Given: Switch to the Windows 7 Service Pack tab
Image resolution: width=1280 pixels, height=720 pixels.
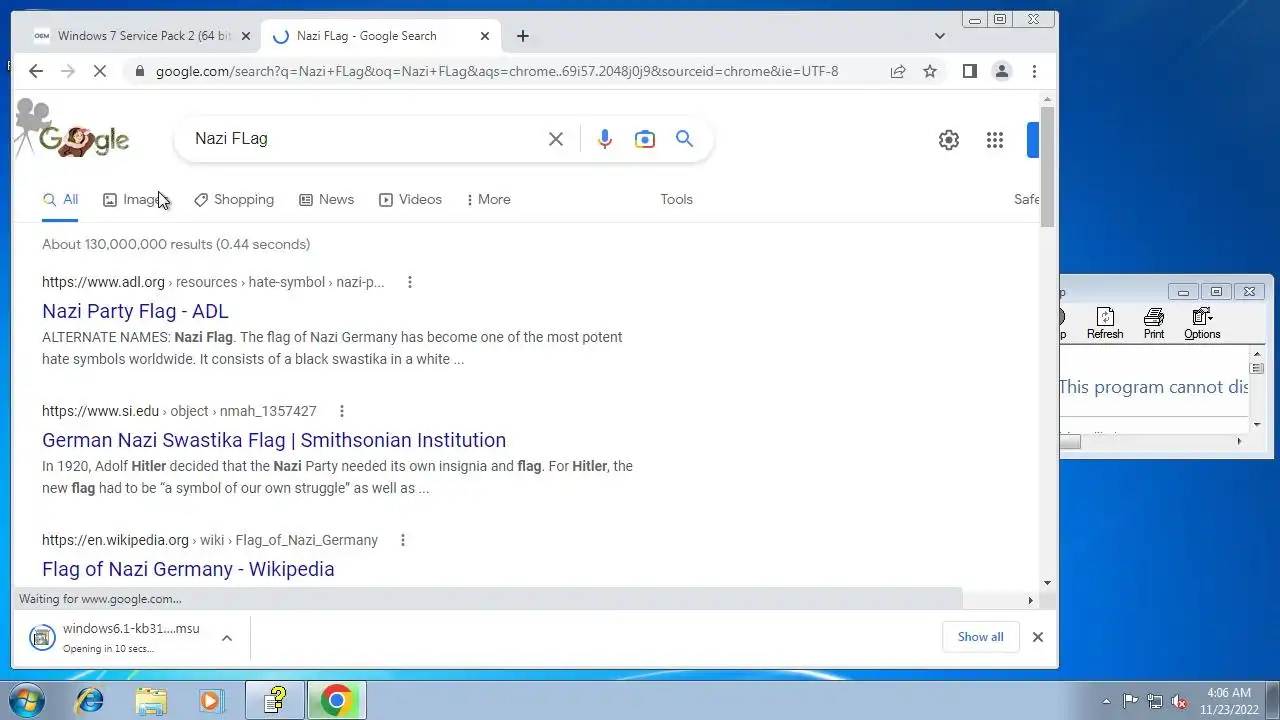Looking at the screenshot, I should pyautogui.click(x=143, y=36).
